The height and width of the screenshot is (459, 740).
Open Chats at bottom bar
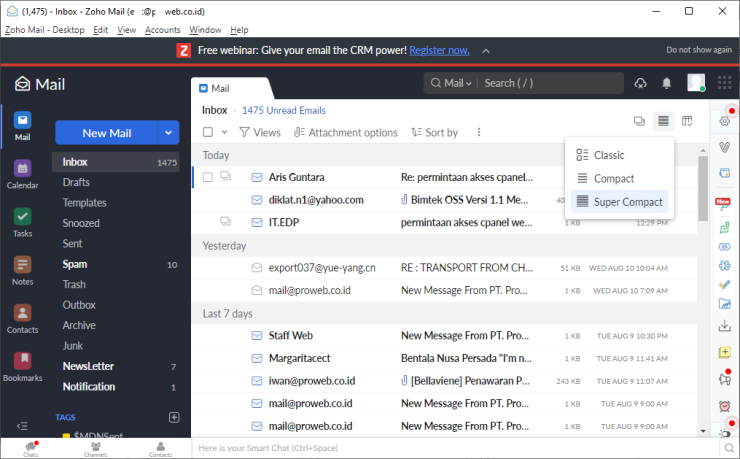pos(31,449)
